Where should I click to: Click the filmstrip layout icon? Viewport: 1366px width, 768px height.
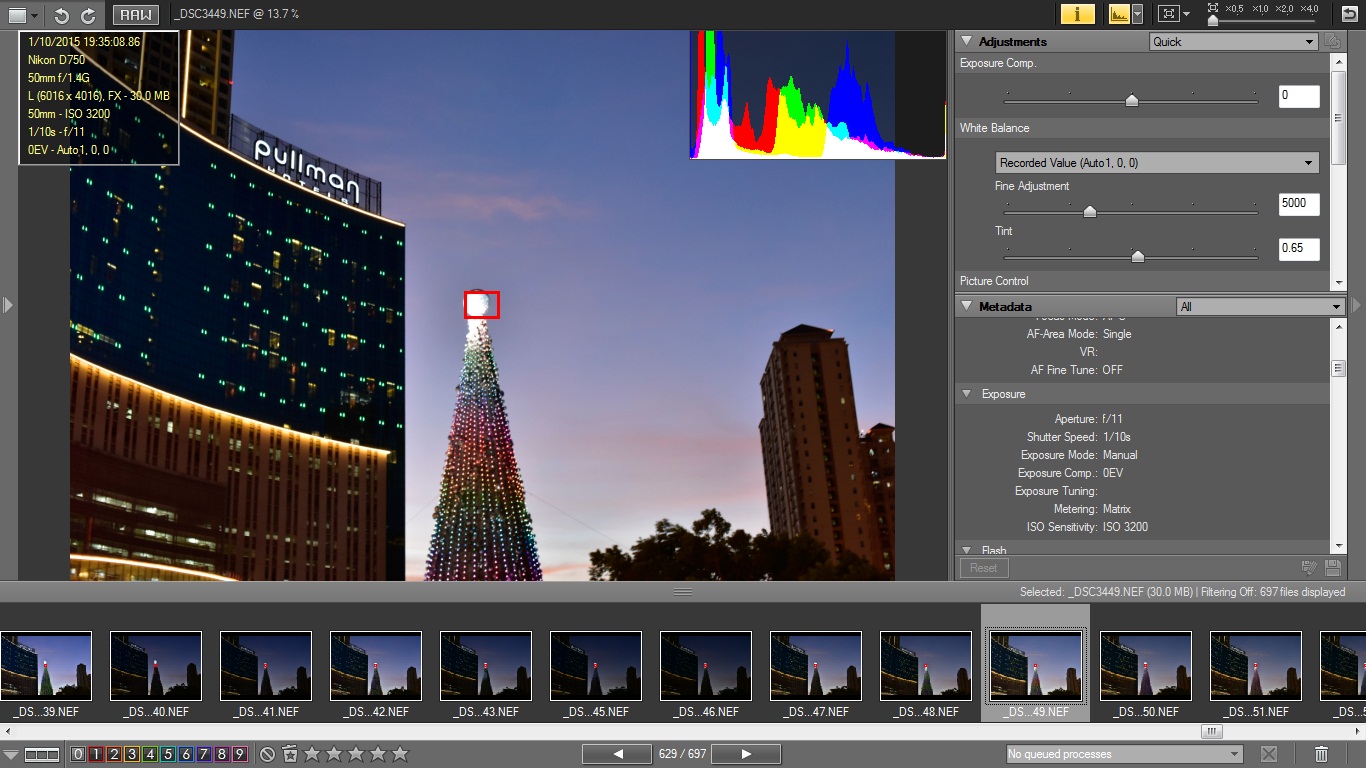point(42,754)
